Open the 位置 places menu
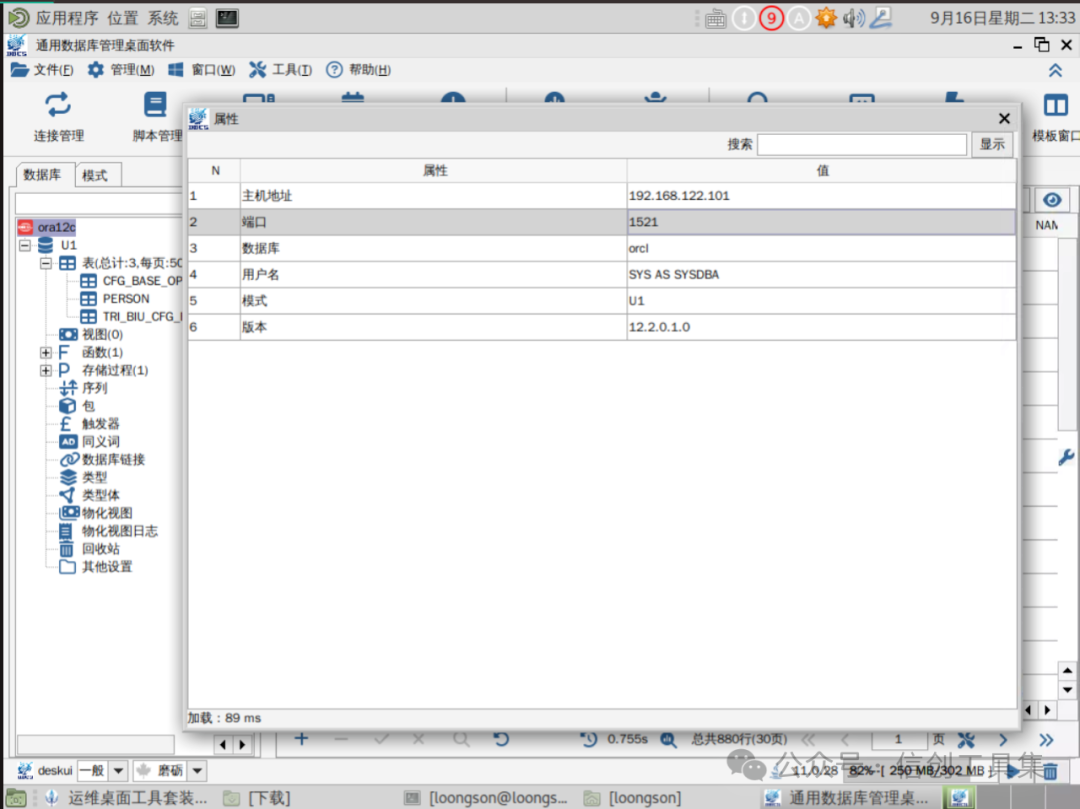The image size is (1080, 809). (x=122, y=18)
